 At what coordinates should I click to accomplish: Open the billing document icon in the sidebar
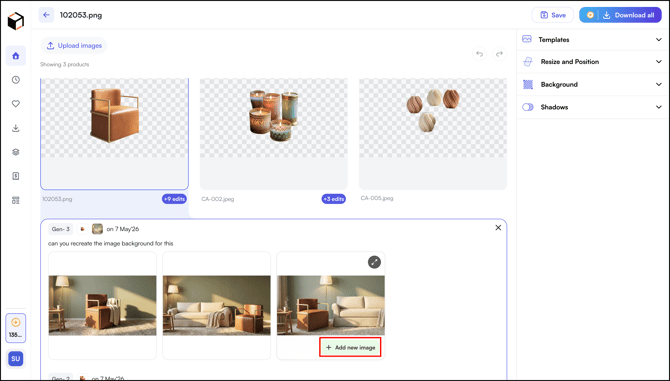16,176
